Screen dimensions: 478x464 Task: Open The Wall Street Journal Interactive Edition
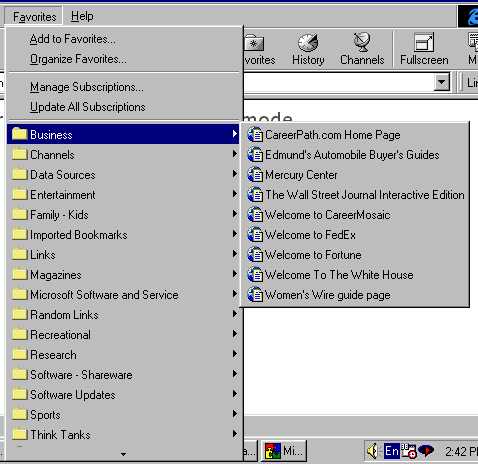click(x=355, y=195)
